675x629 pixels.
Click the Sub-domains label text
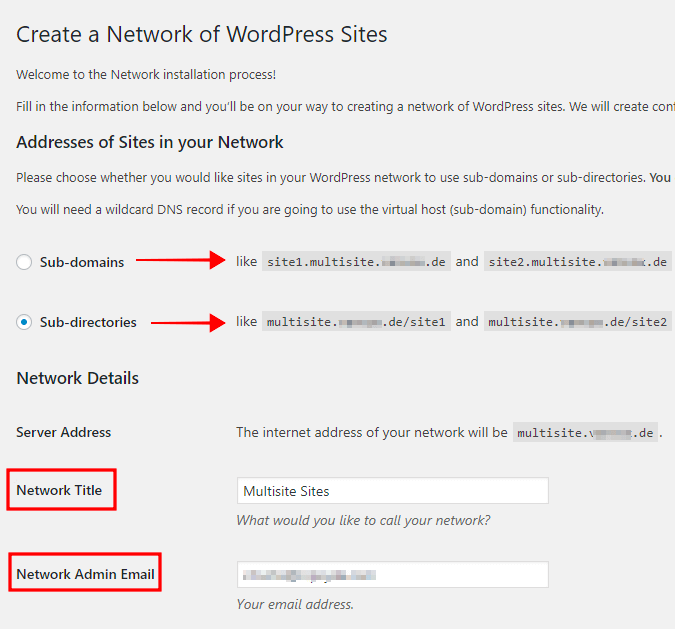[x=82, y=262]
